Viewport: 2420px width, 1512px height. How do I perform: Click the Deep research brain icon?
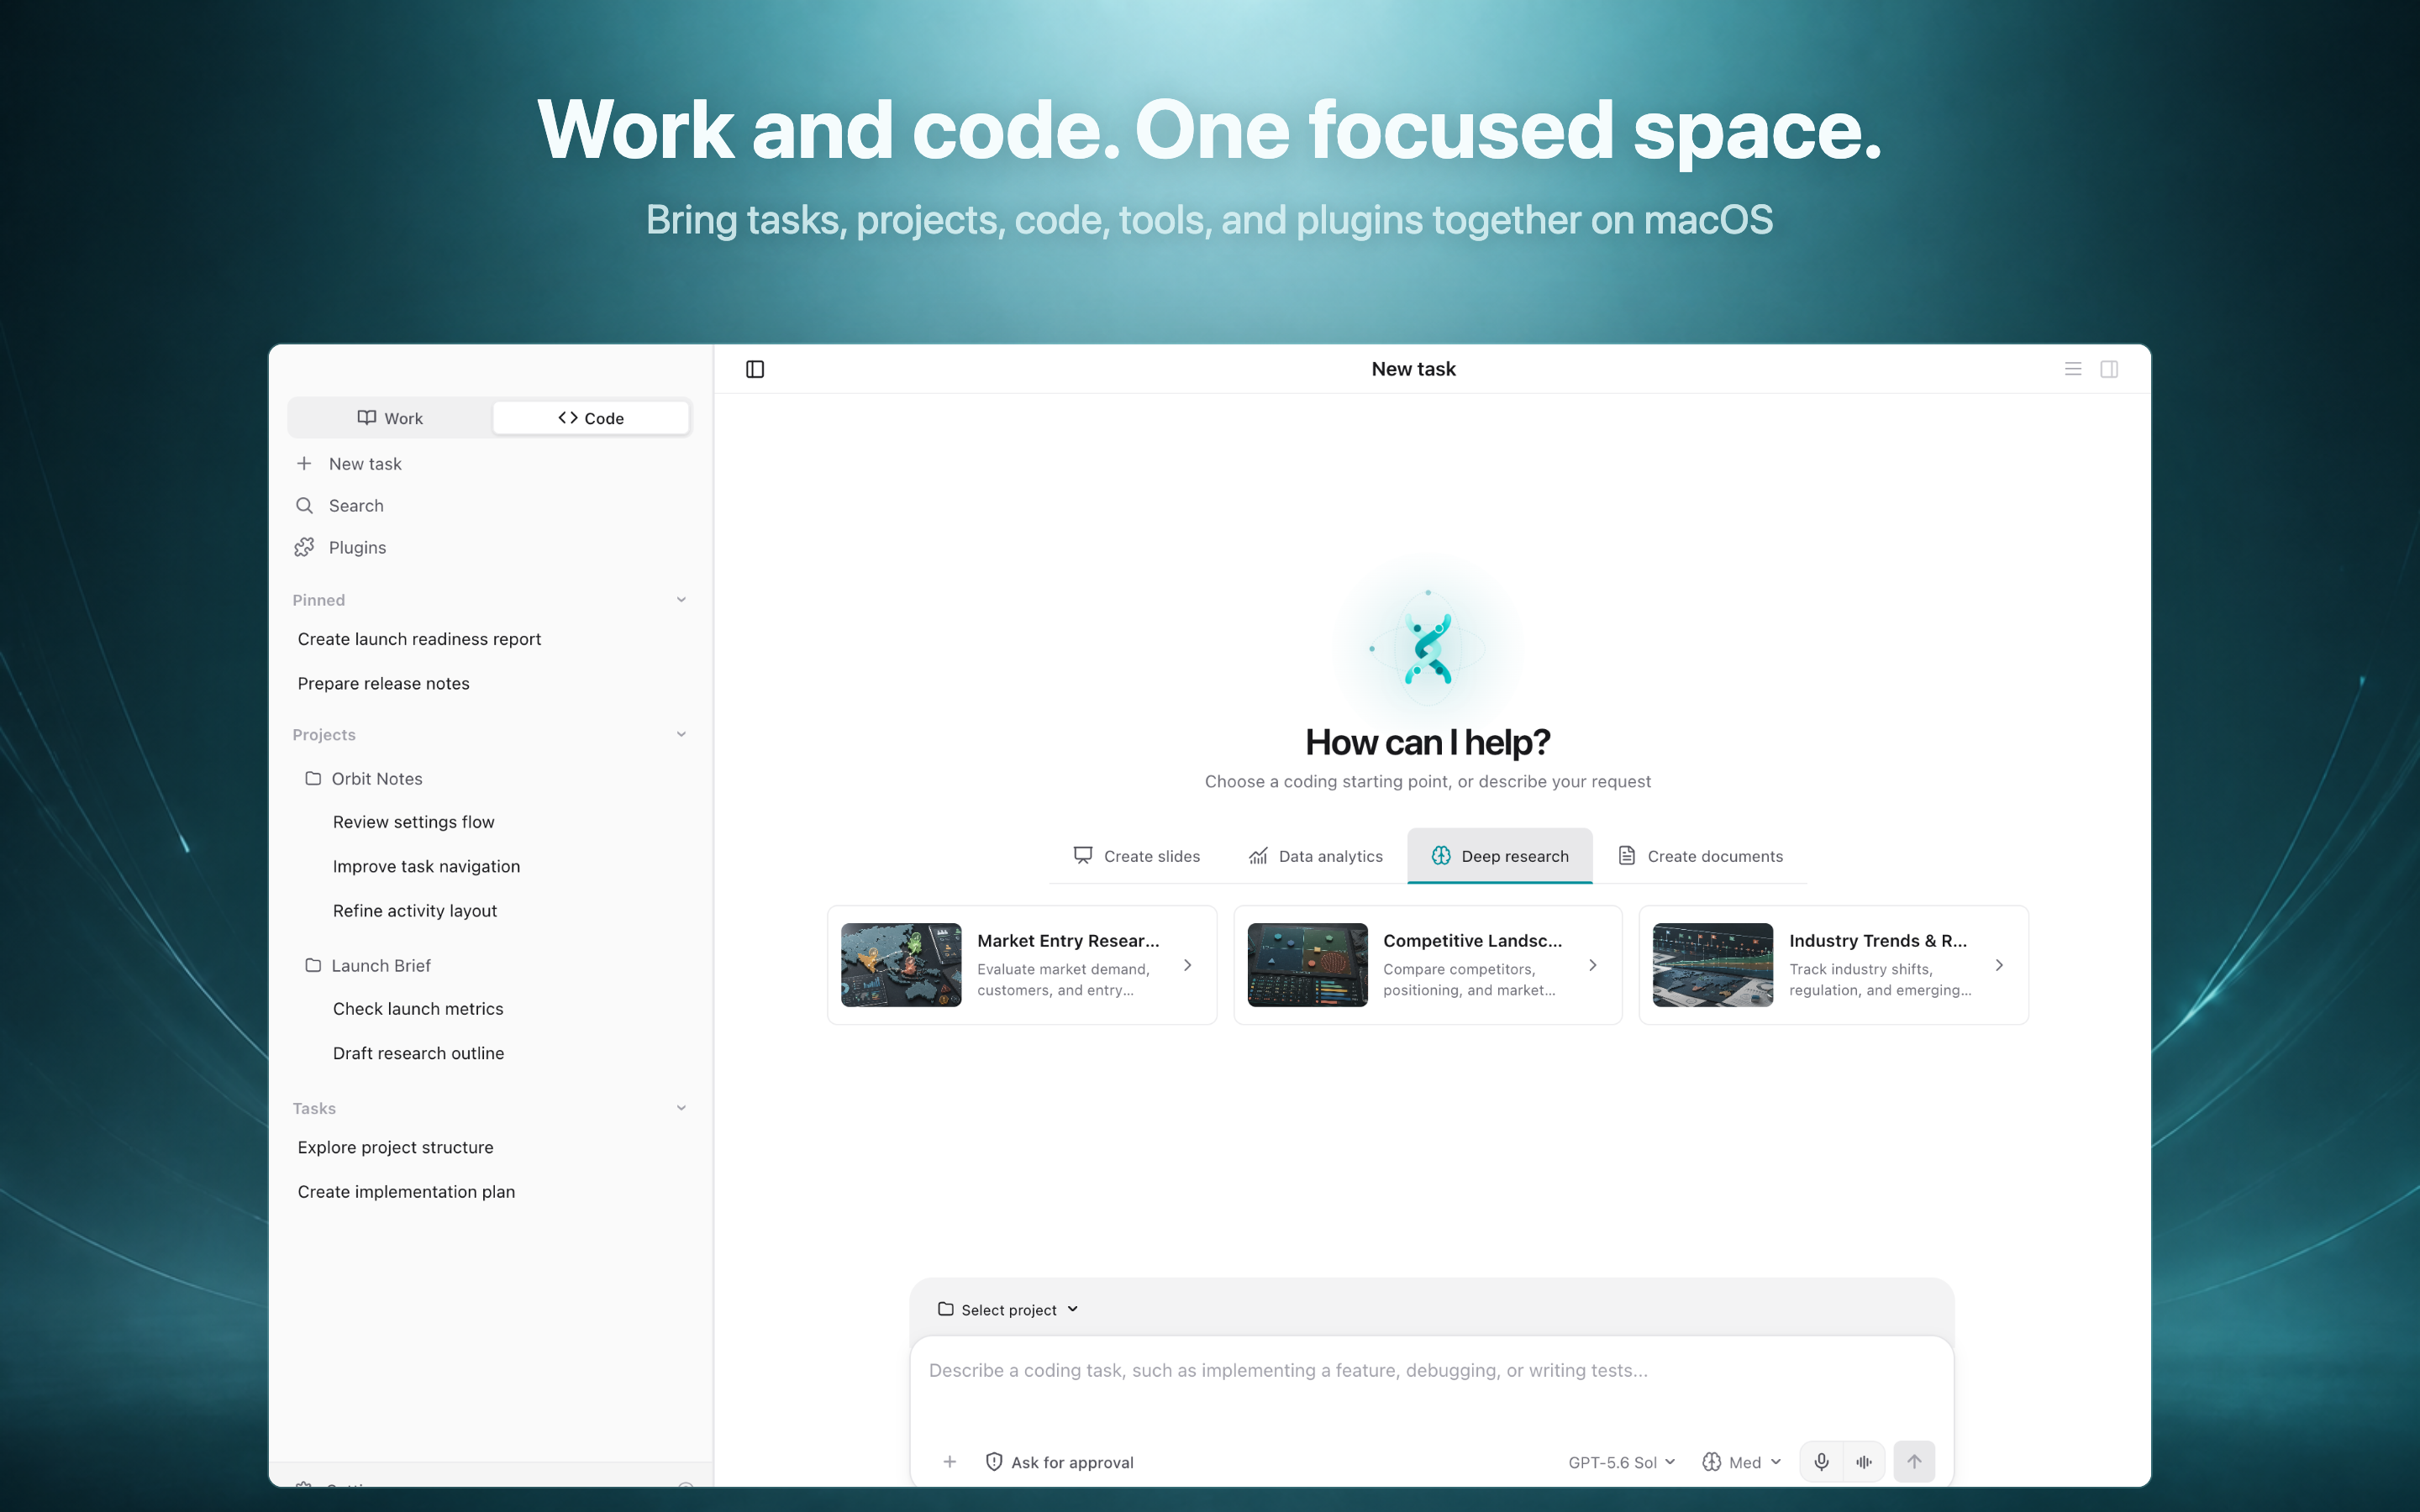[x=1440, y=855]
